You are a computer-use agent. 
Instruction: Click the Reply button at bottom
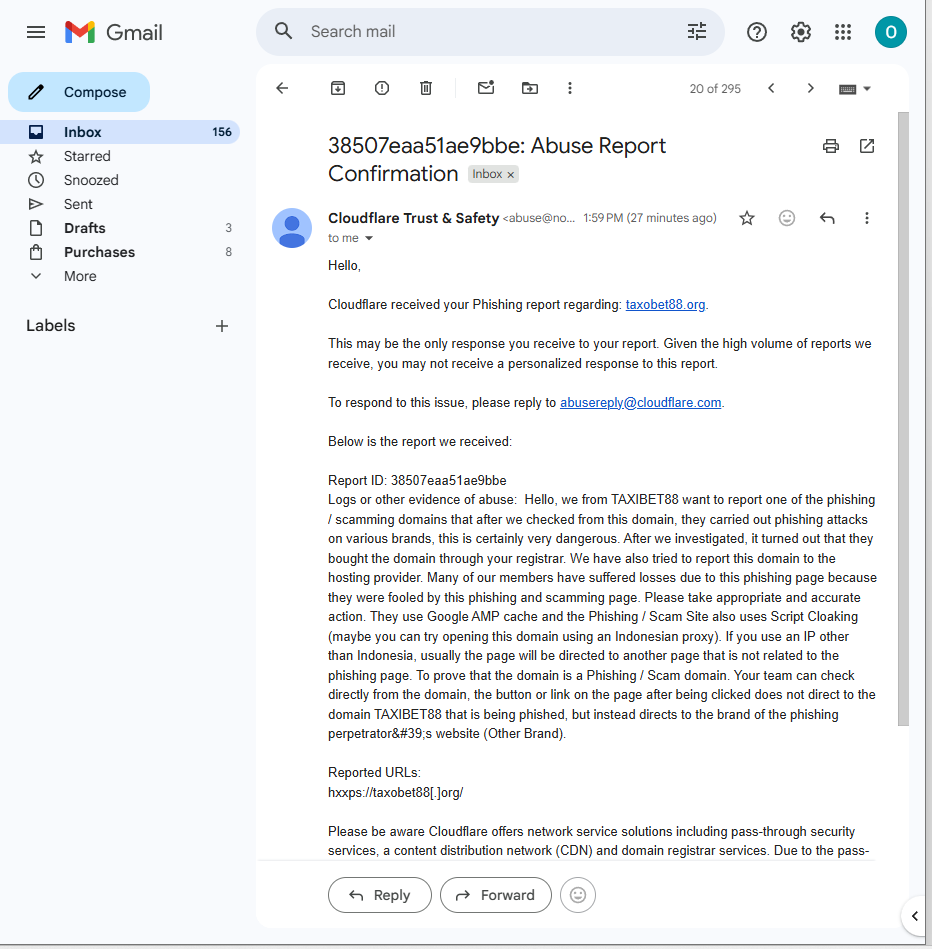point(379,895)
